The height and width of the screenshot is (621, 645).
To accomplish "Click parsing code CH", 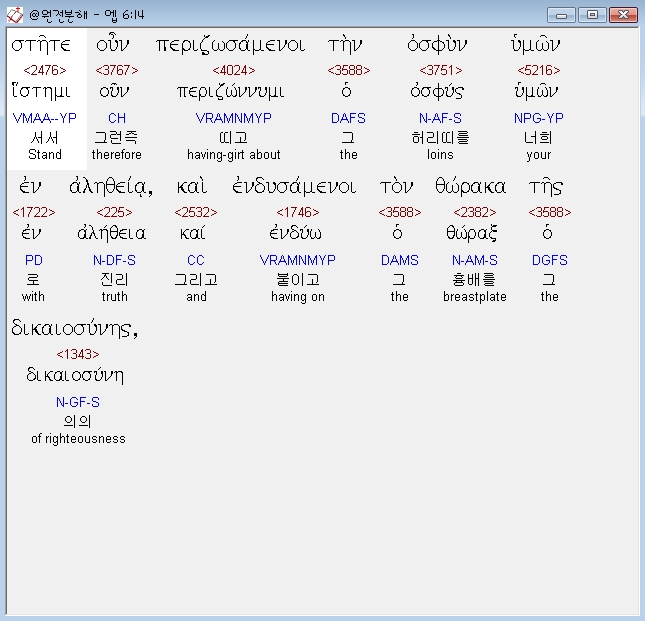I will click(117, 118).
